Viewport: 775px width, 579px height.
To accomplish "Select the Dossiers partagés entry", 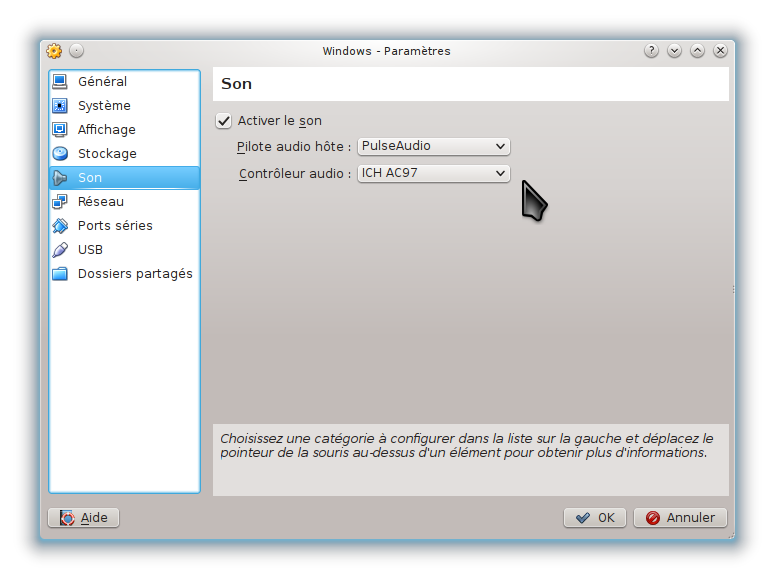I will [x=125, y=273].
